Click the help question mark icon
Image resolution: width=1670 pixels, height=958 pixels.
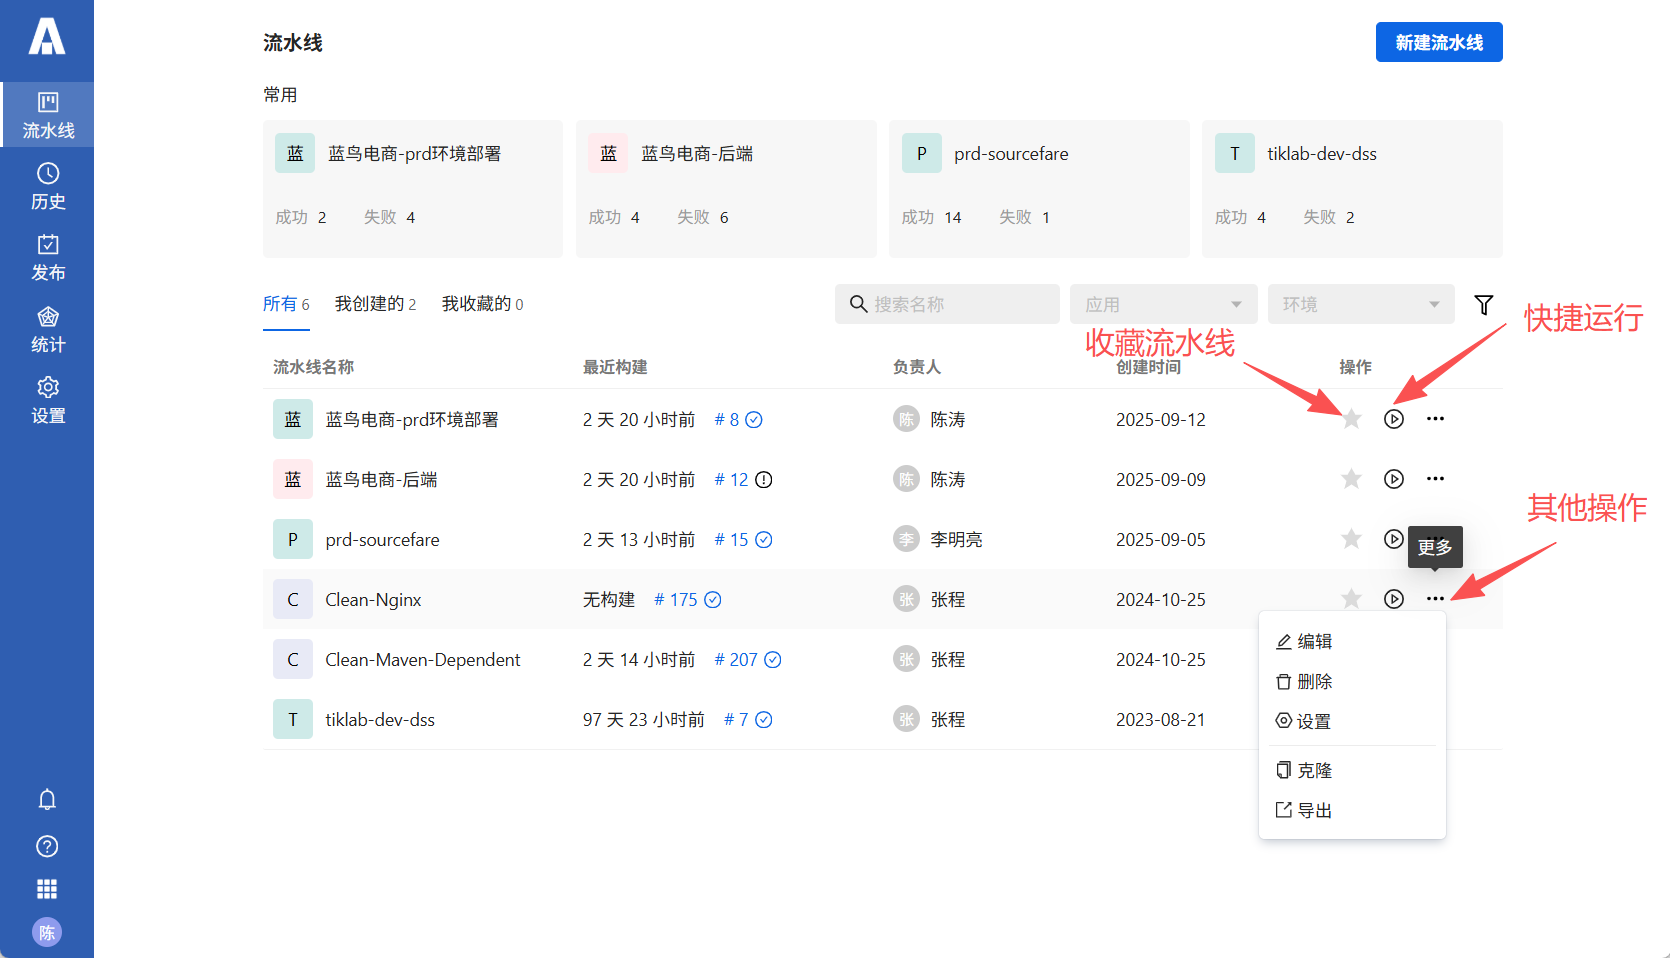click(47, 846)
